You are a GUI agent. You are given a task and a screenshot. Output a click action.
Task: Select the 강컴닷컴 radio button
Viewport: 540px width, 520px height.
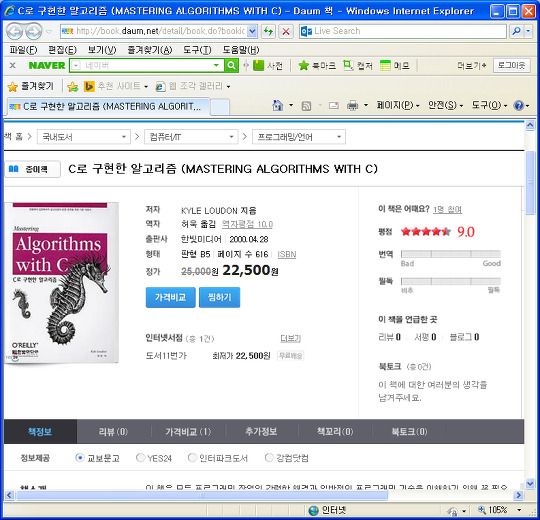click(x=269, y=458)
